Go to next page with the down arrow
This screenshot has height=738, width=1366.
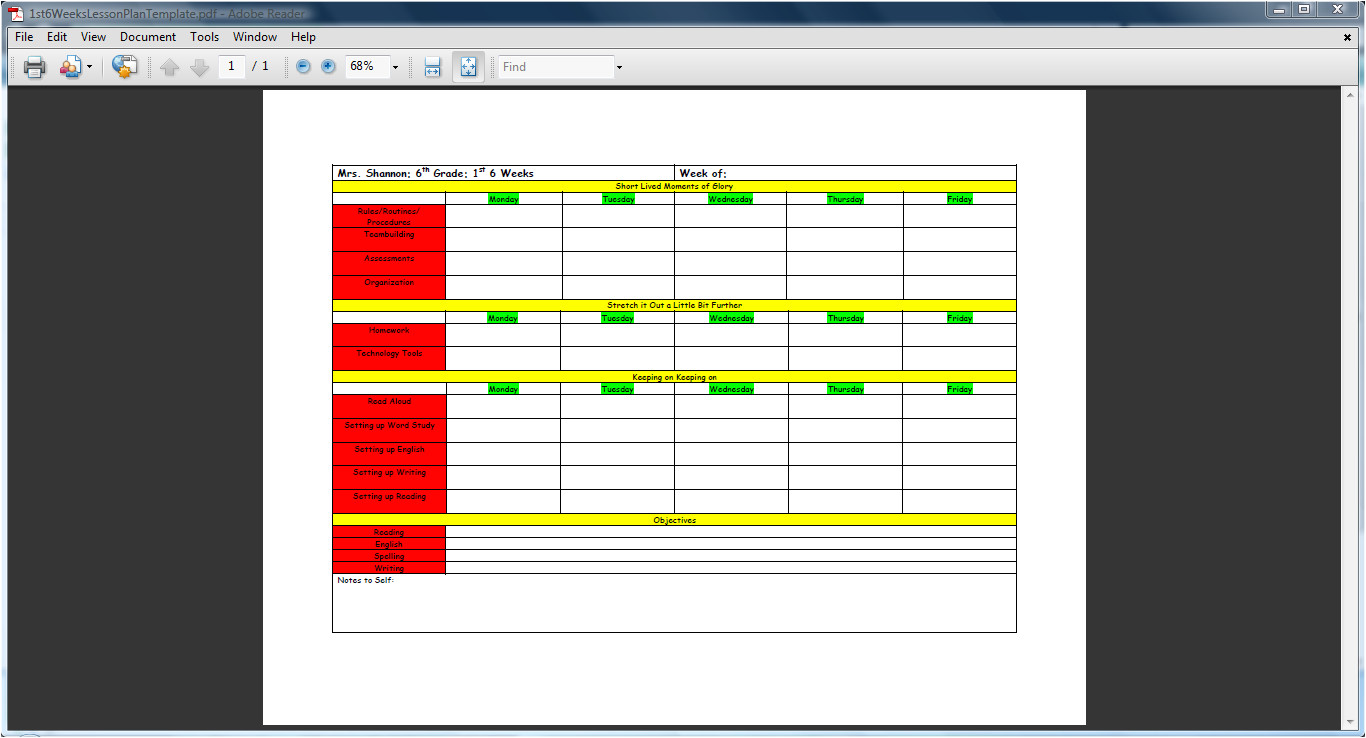click(199, 67)
